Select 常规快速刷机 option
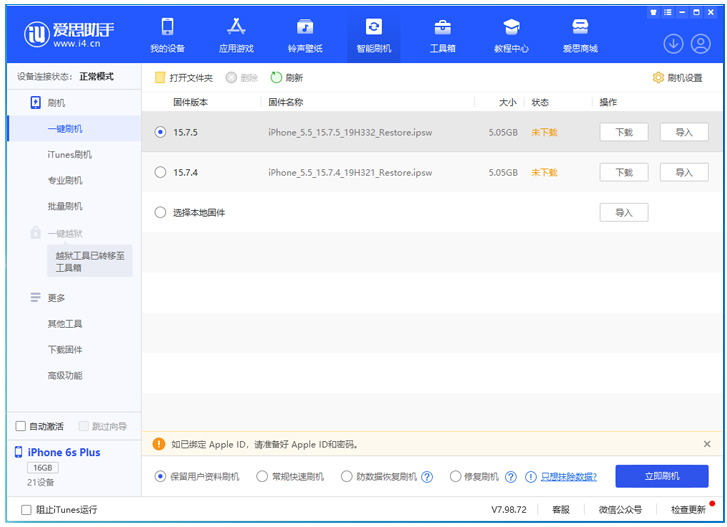Image resolution: width=727 pixels, height=527 pixels. click(x=262, y=476)
